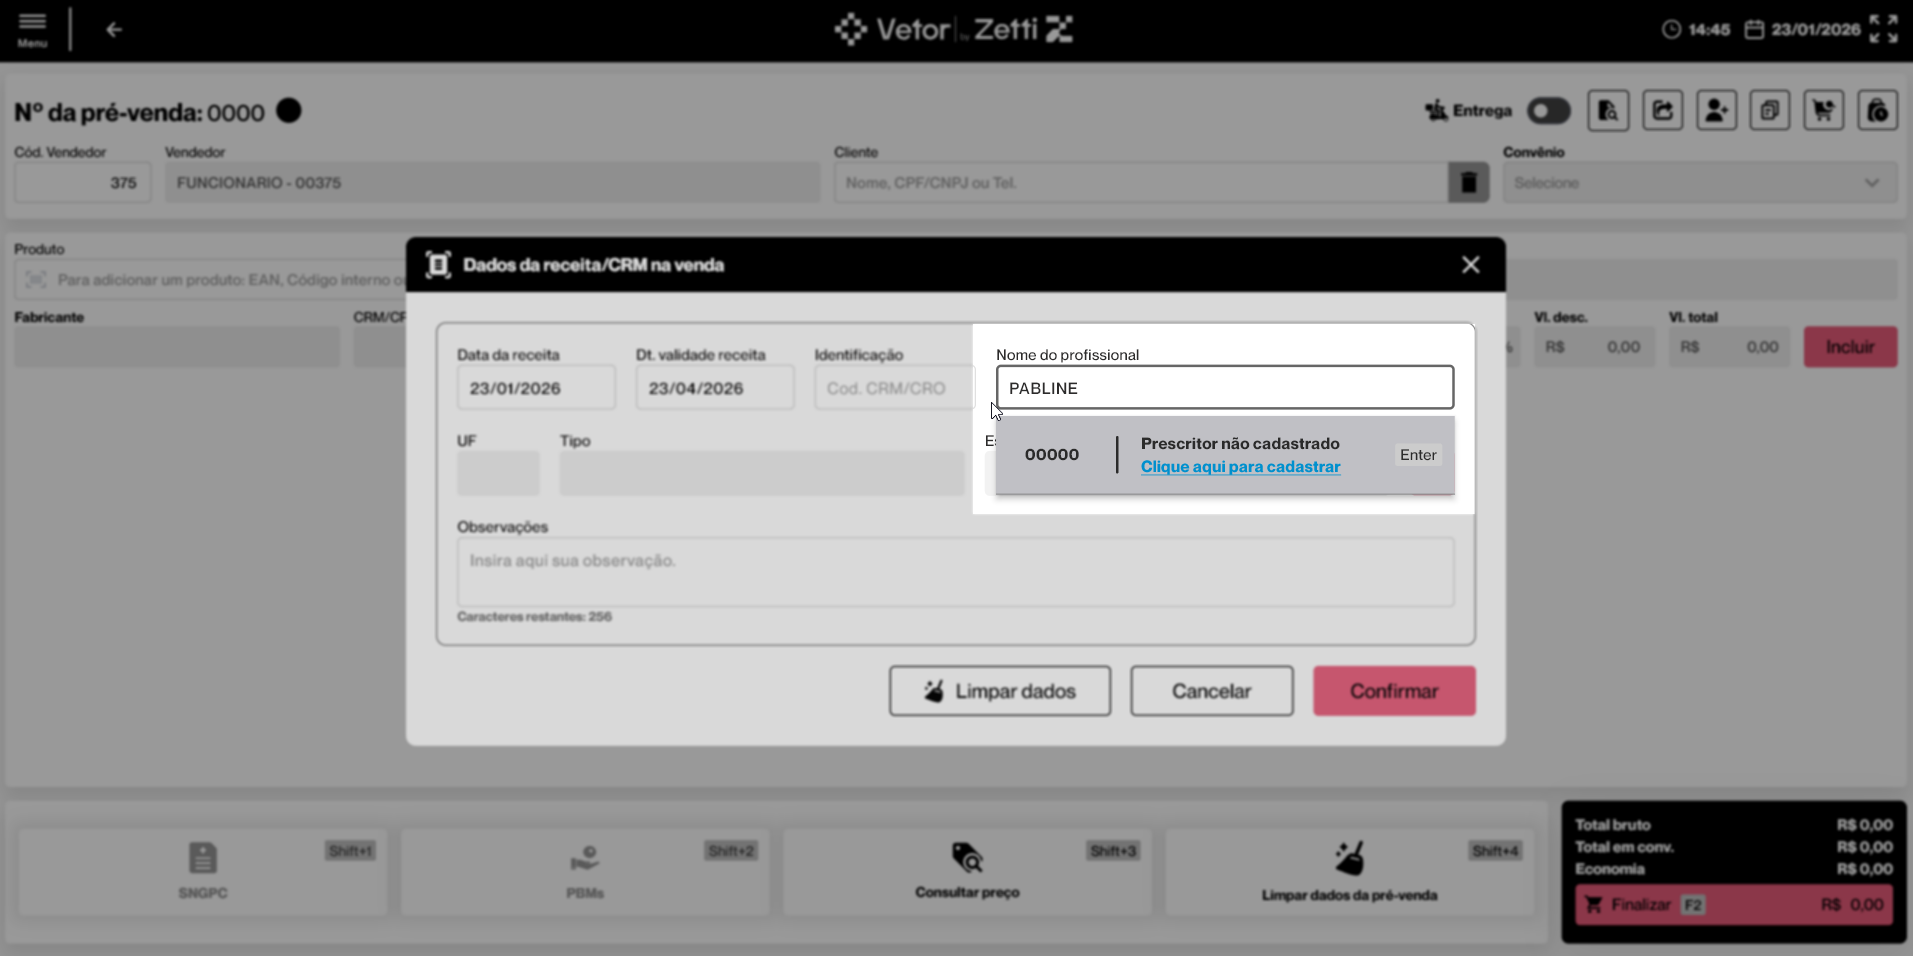Open the Convênio dropdown
The image size is (1913, 956).
point(1700,183)
